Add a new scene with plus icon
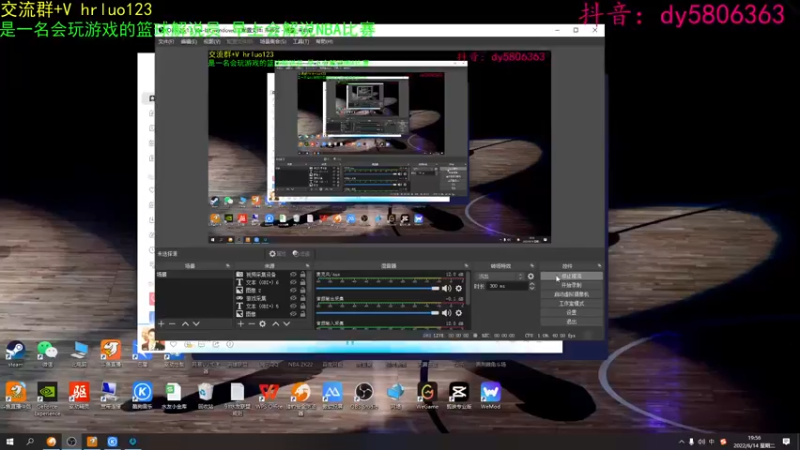Screen dimensions: 800x450 pyautogui.click(x=161, y=324)
